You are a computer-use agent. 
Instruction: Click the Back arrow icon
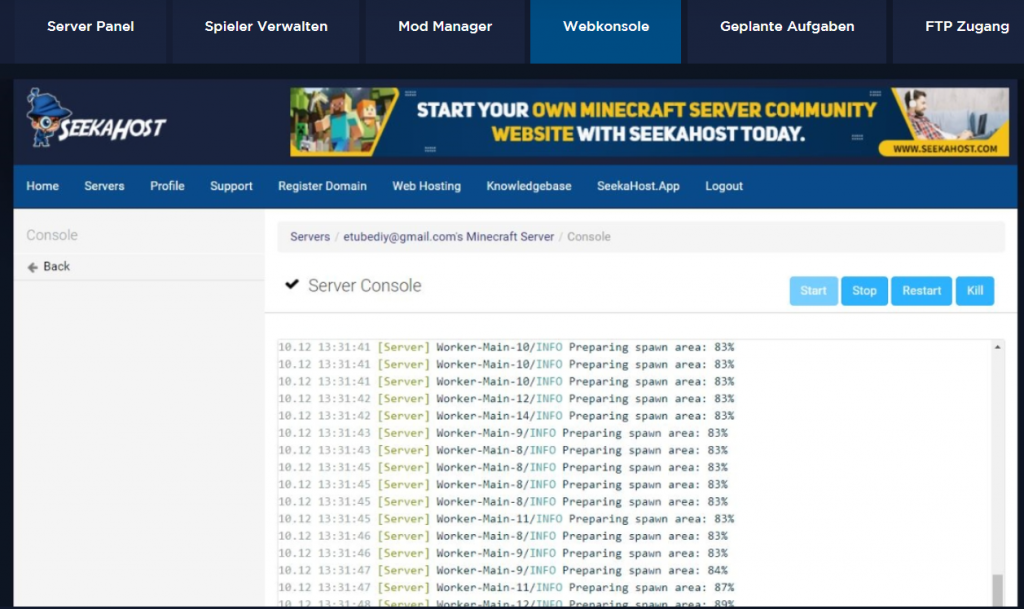(32, 267)
